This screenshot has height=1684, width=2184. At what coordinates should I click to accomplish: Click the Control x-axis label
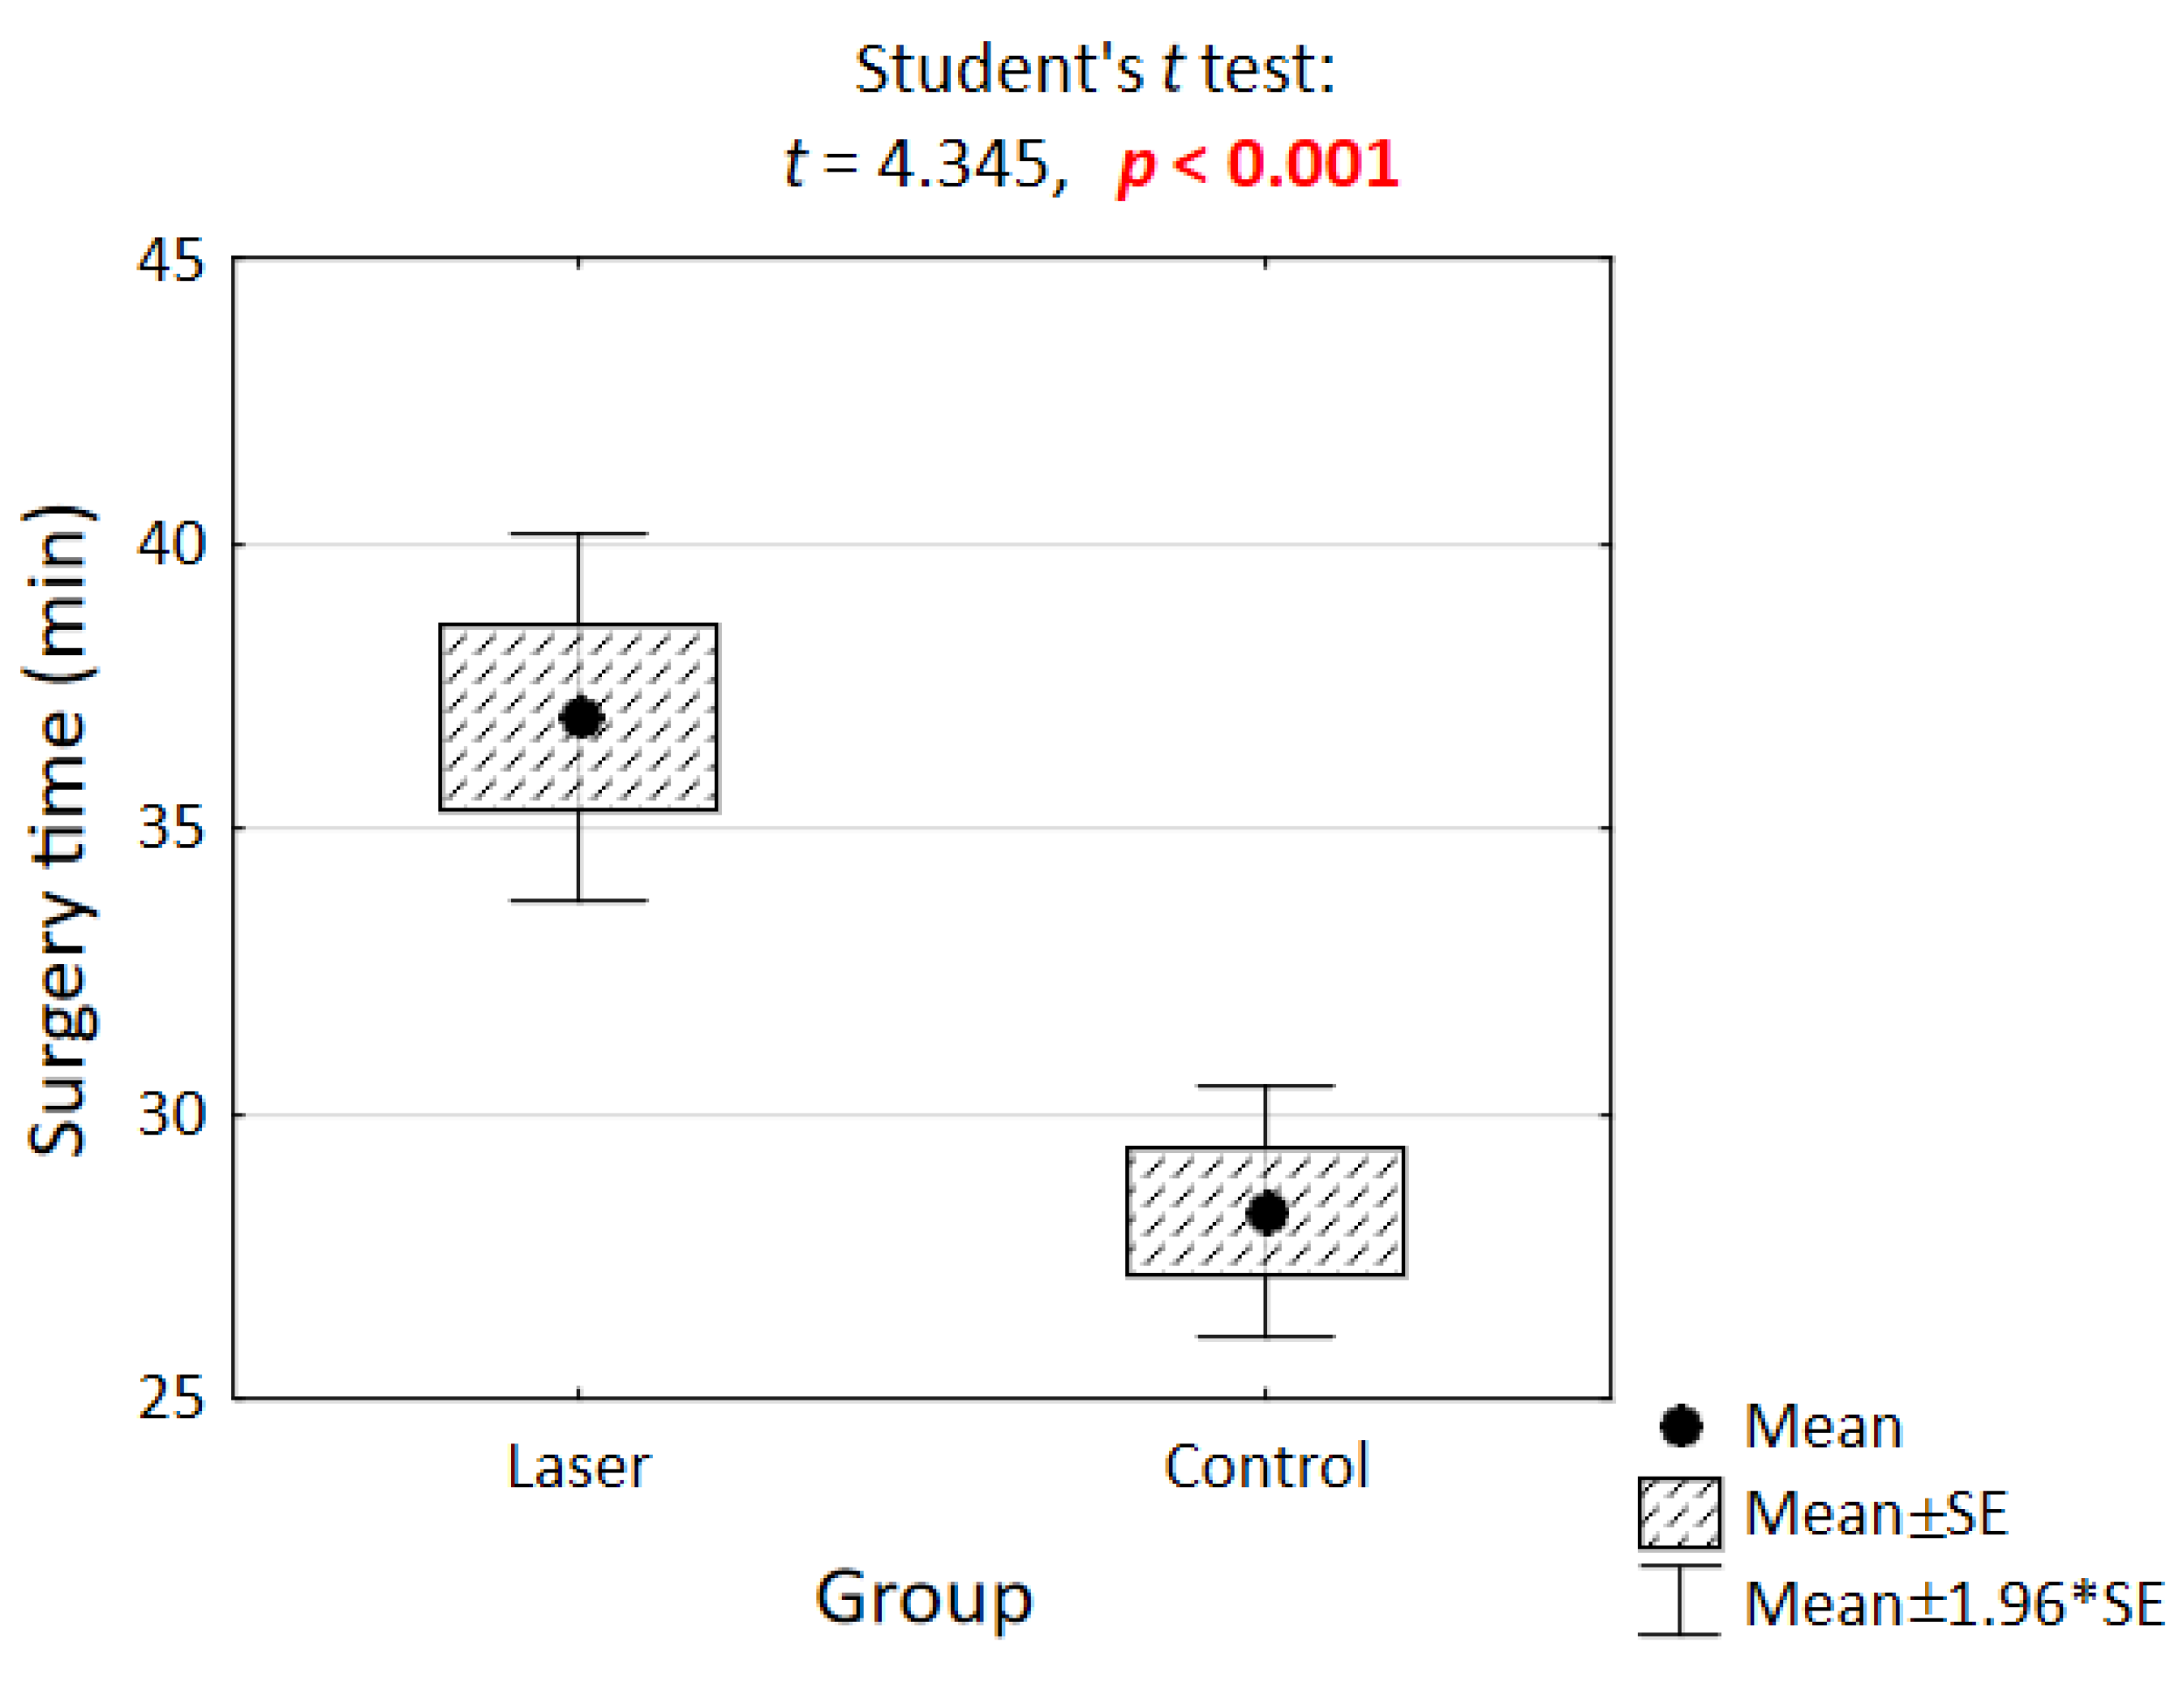tap(1266, 1467)
